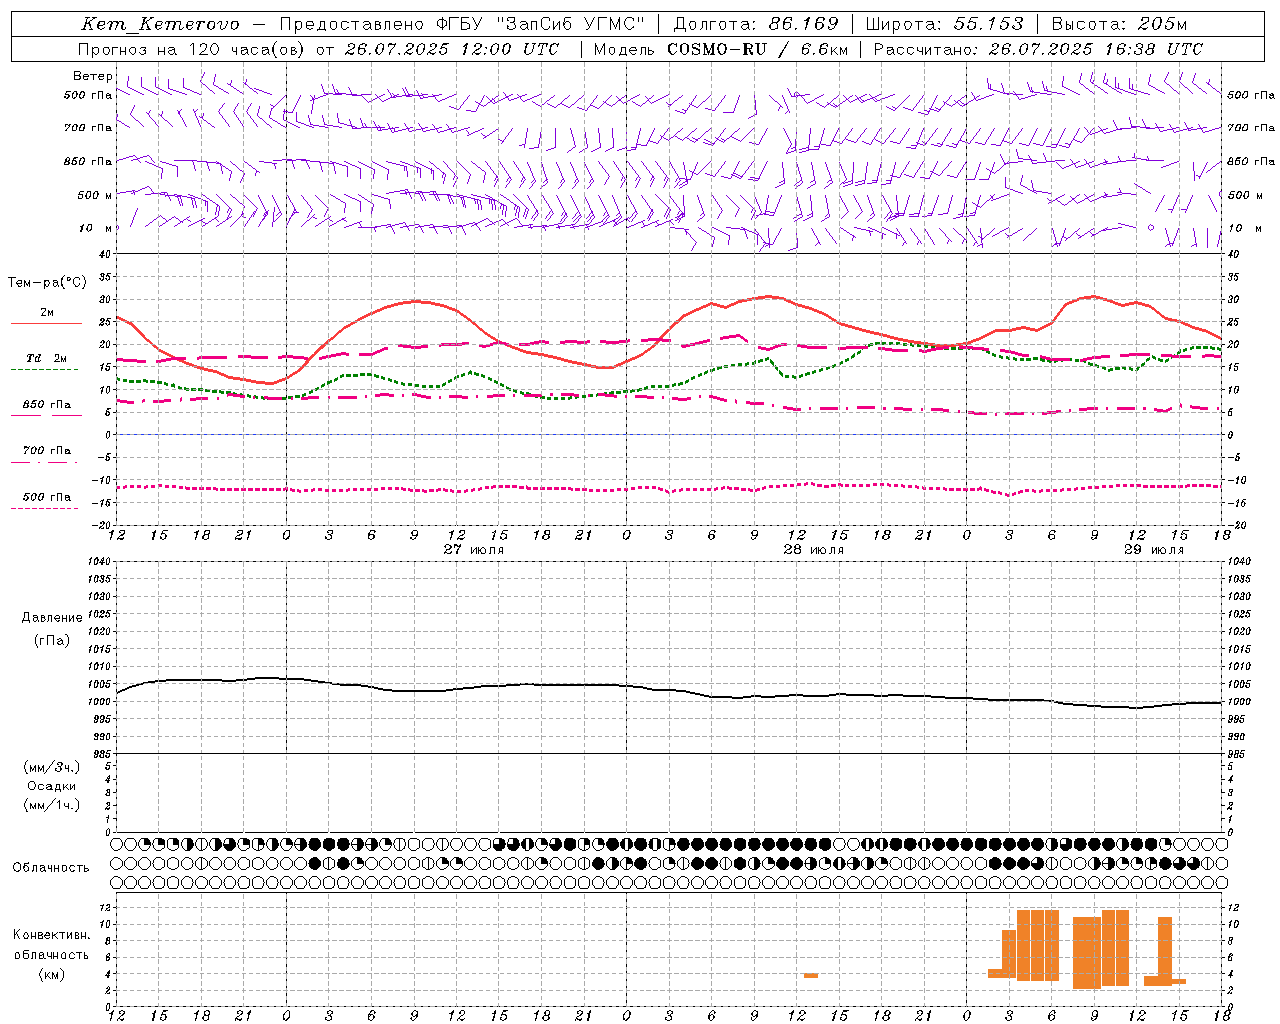This screenshot has width=1280, height=1024.
Task: Click the 'Давление' pressure panel label
Action: pyautogui.click(x=52, y=618)
